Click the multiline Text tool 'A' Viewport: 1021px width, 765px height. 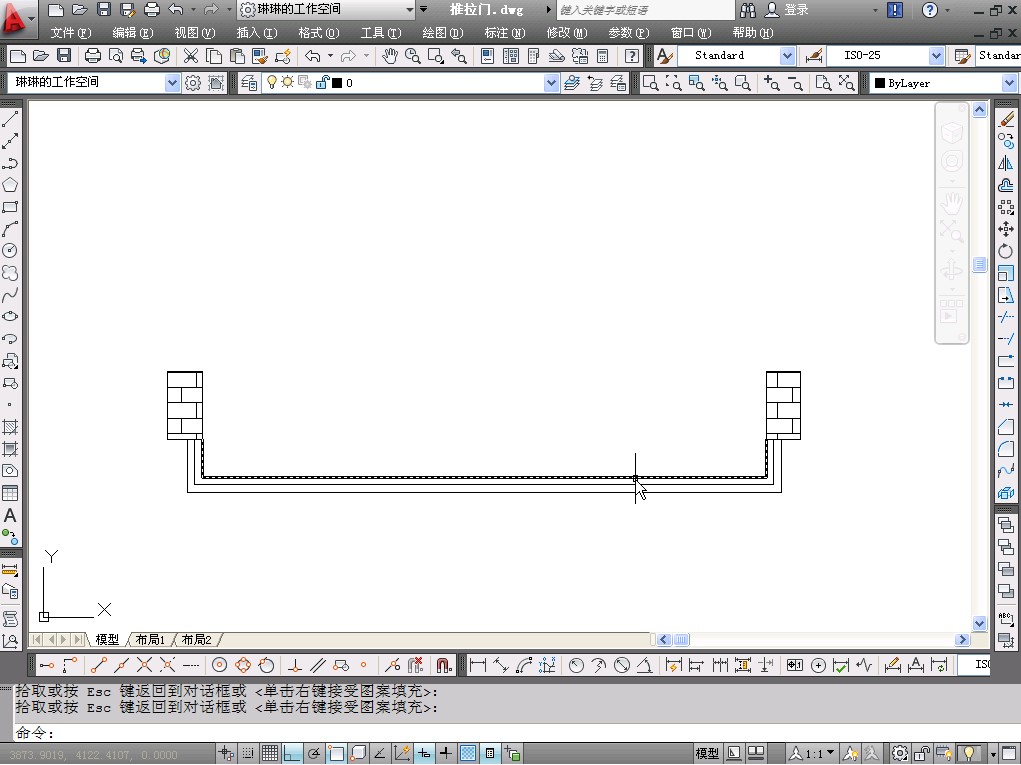(10, 515)
